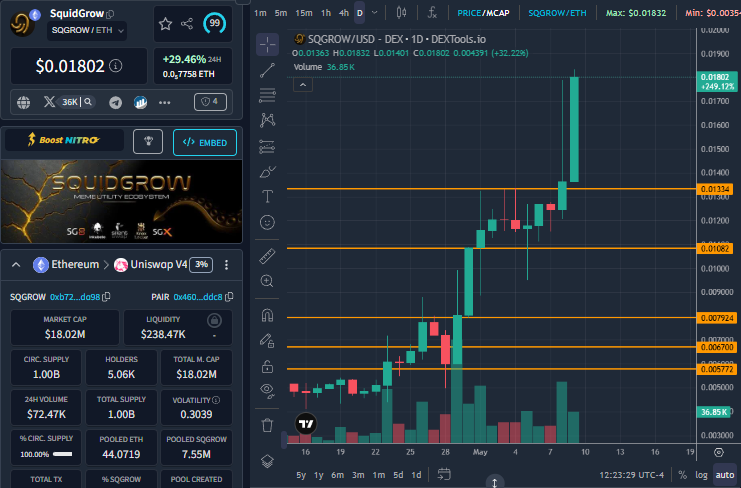Switch chart to 5m timeframe

(281, 13)
